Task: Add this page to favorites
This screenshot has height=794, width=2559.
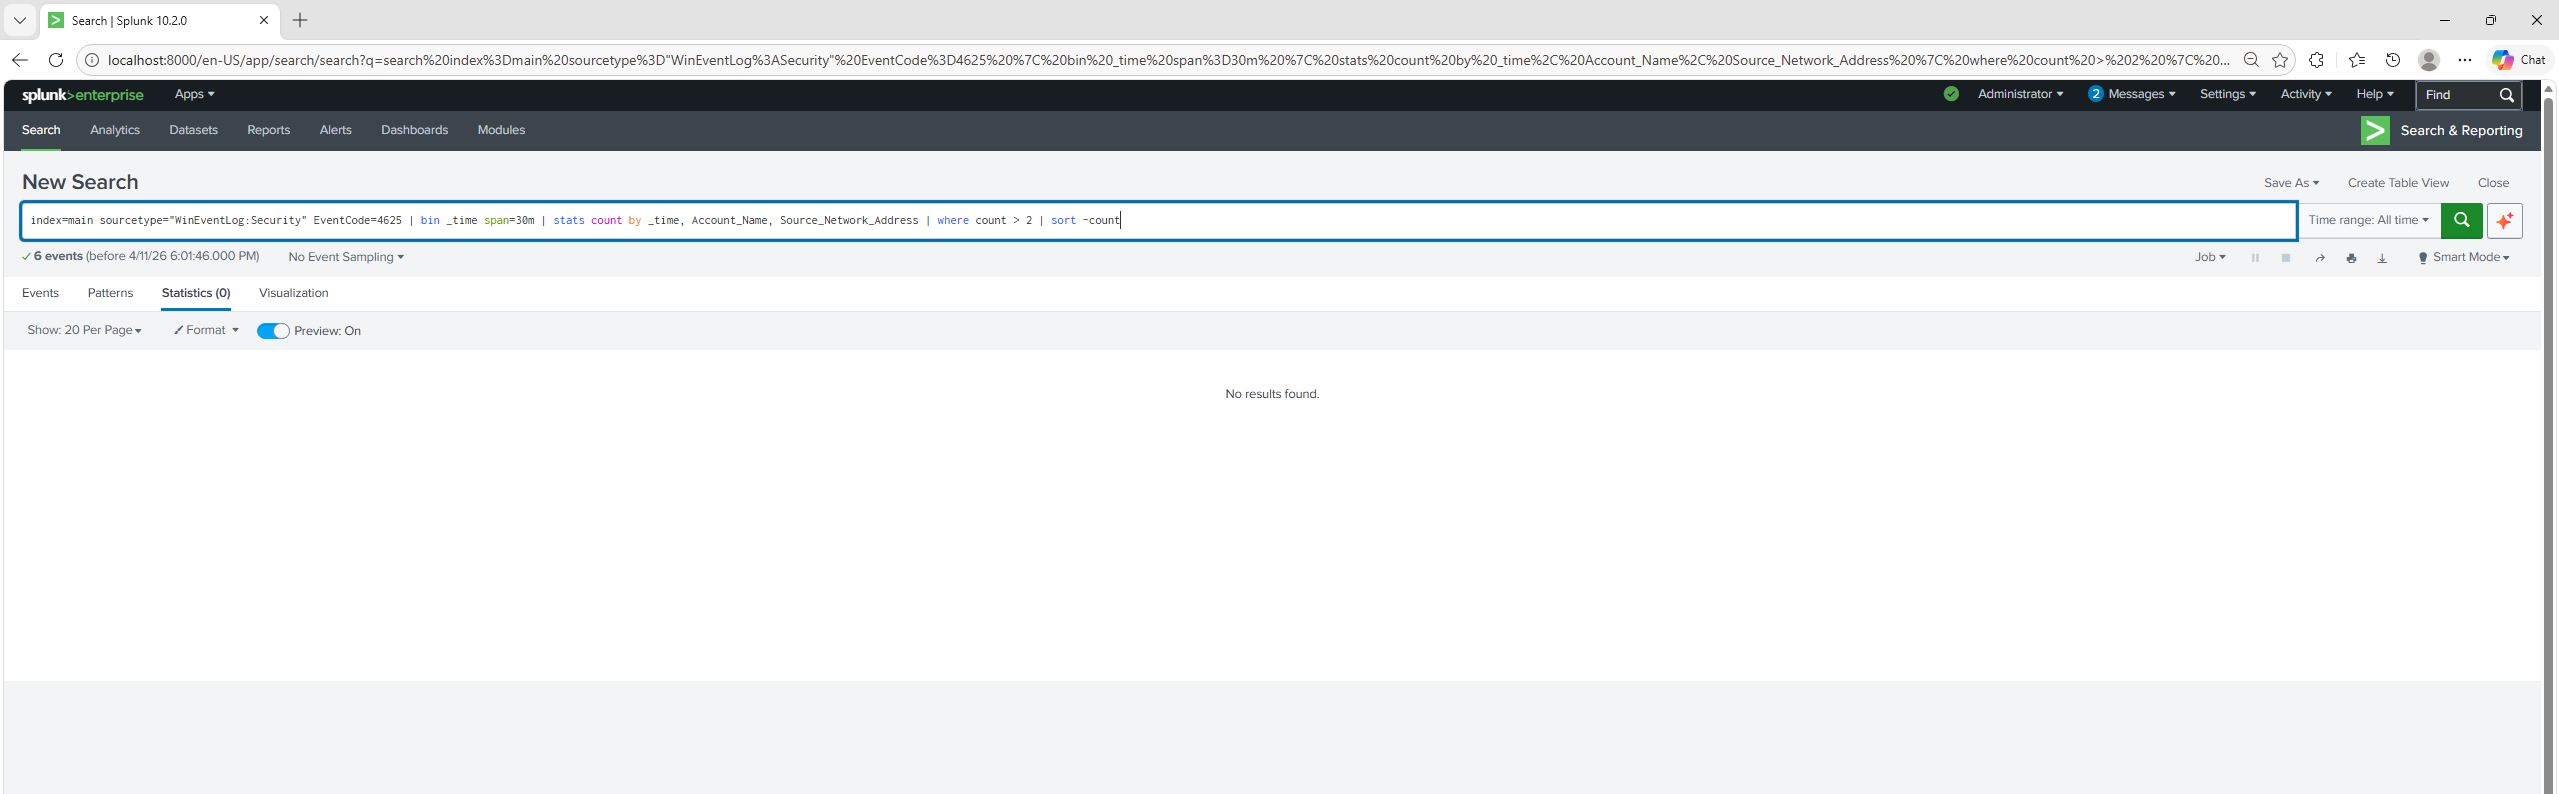Action: pos(2280,60)
